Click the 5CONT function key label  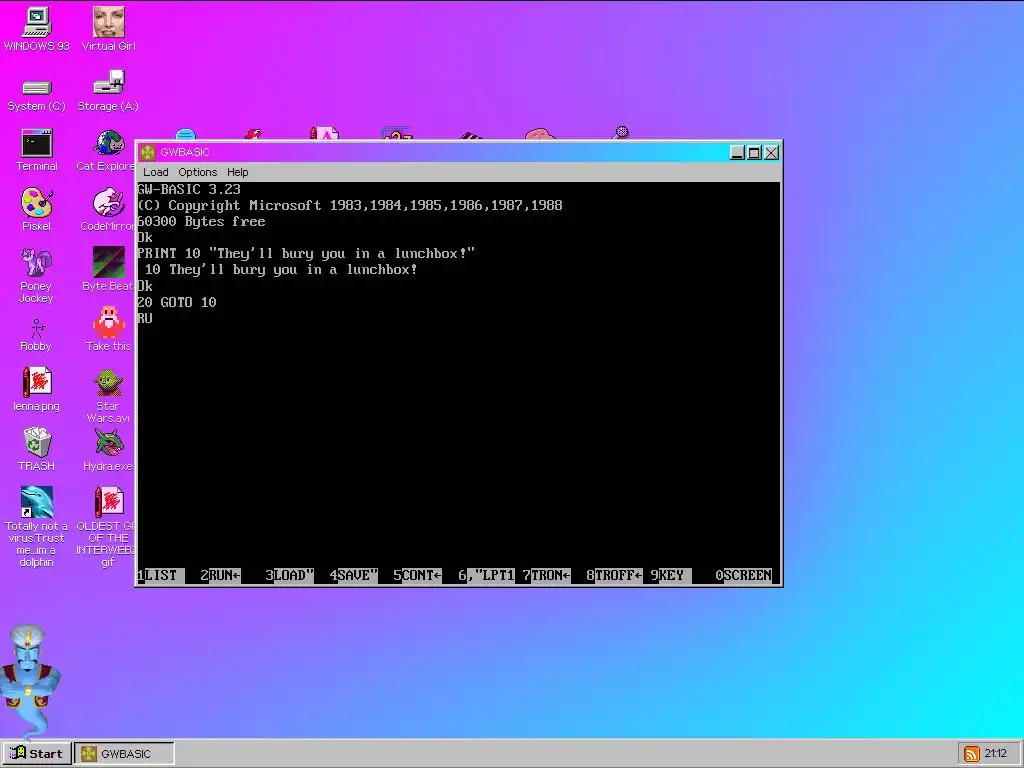click(x=417, y=575)
